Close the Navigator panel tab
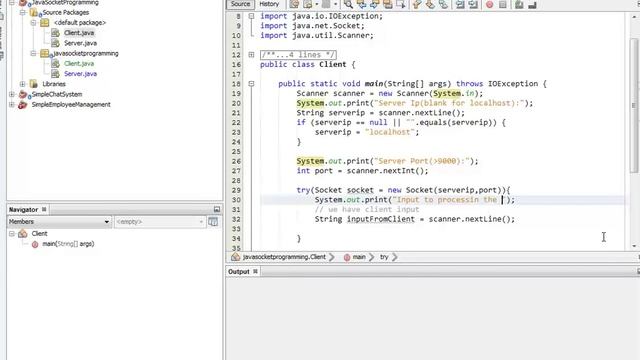Screen dimensions: 640x360 click(x=44, y=209)
